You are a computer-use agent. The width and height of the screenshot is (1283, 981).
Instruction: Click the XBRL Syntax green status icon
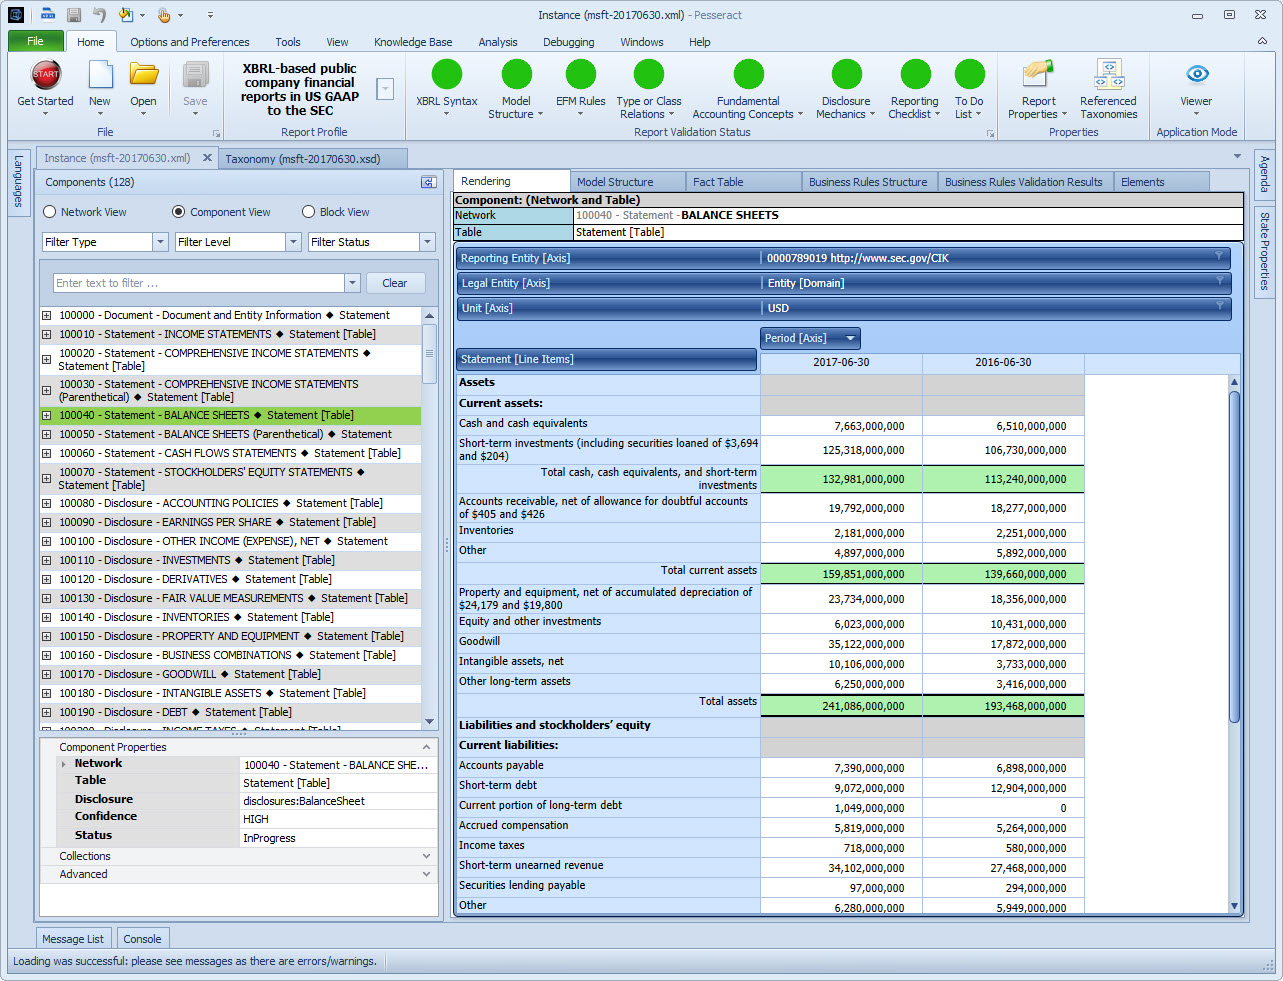click(x=447, y=74)
